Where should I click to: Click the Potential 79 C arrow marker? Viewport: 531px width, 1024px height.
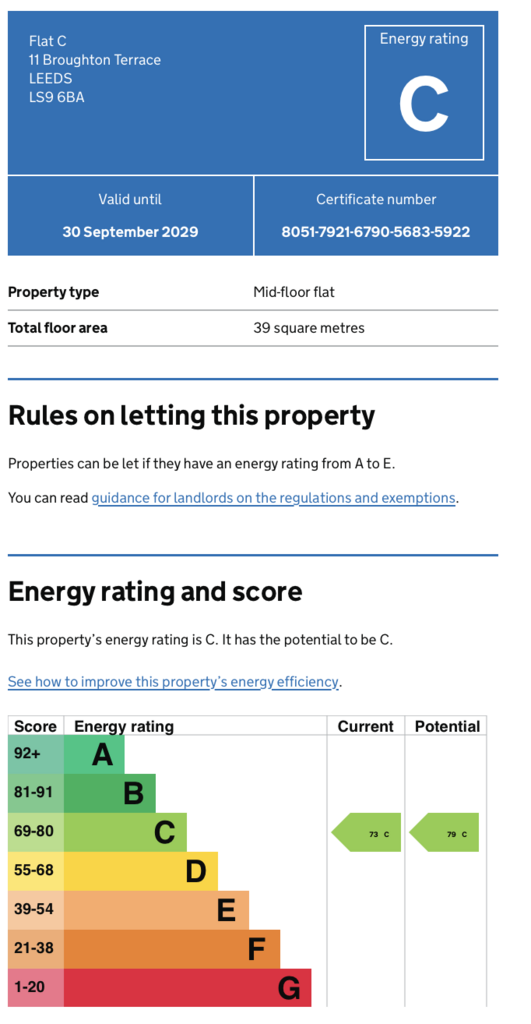pyautogui.click(x=443, y=833)
